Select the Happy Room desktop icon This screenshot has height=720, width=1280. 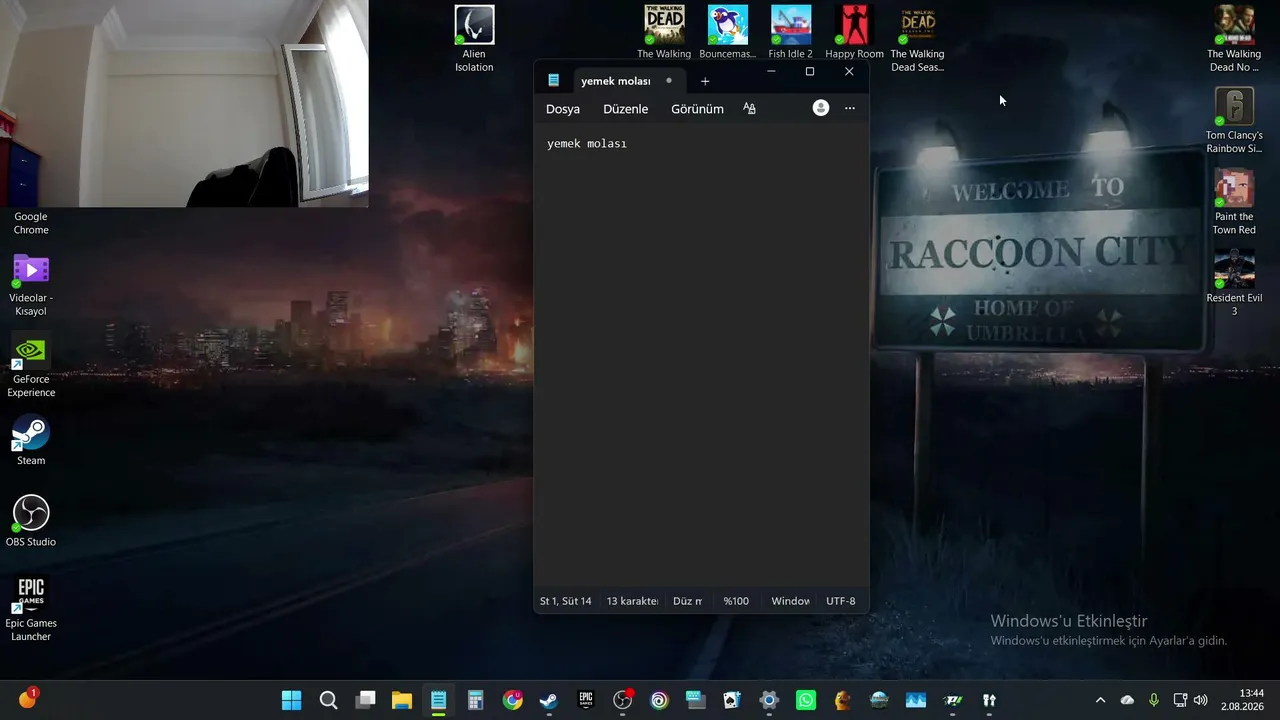(x=854, y=33)
